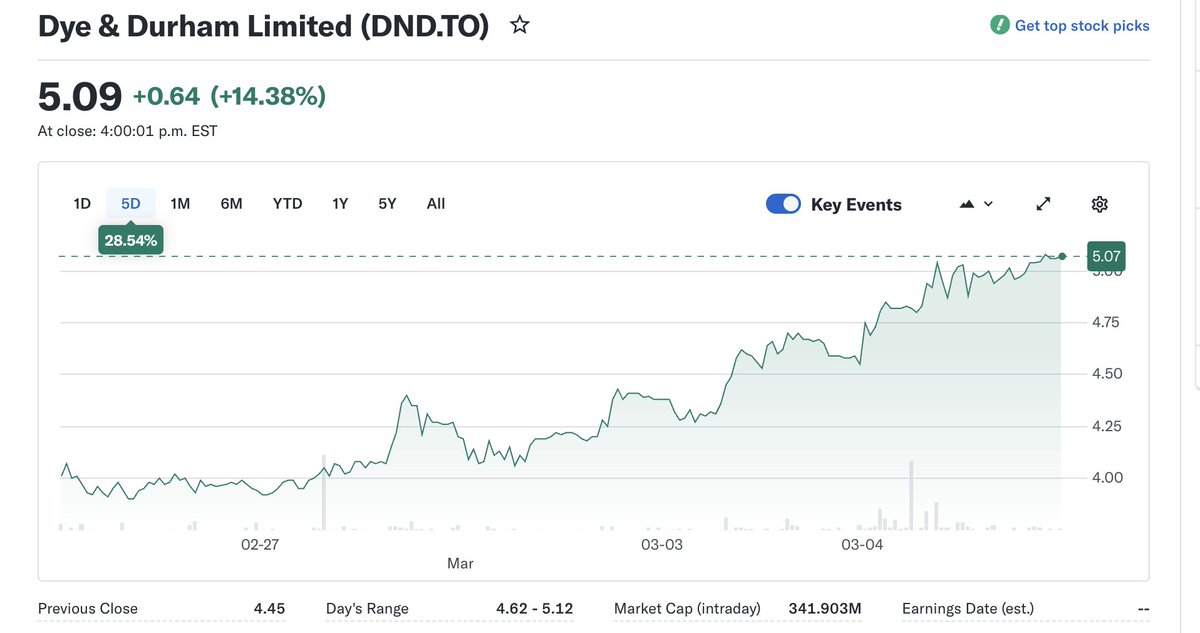Click the Earnings Date (est.) label
The width and height of the screenshot is (1200, 633).
tap(968, 608)
